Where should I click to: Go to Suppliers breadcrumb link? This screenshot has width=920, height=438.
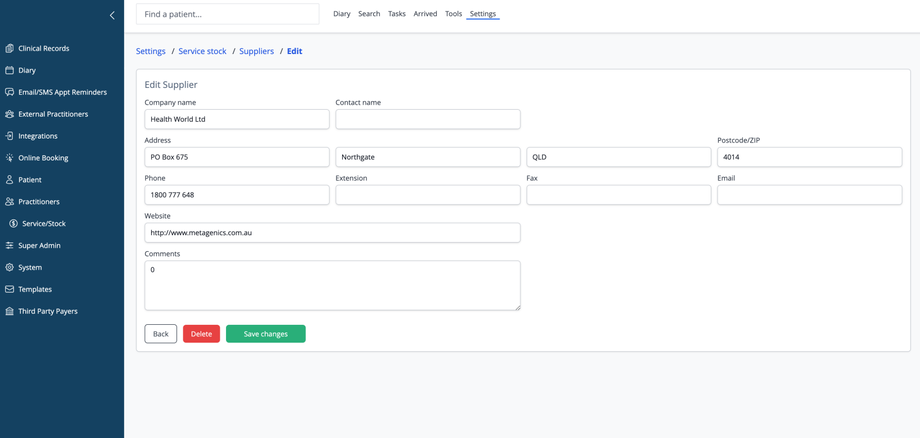(x=257, y=51)
